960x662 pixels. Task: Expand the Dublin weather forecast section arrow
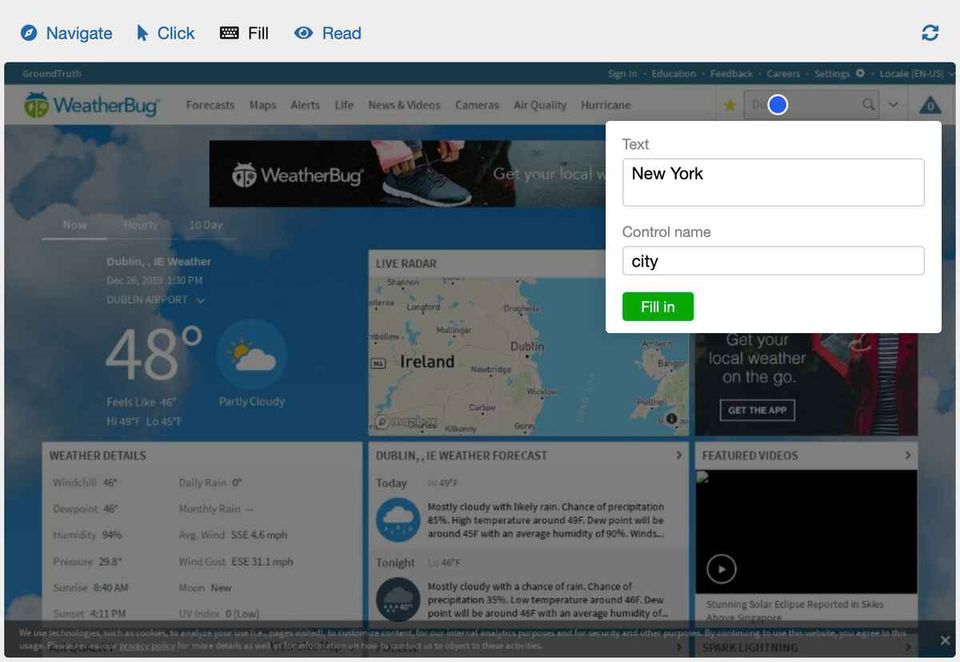(x=678, y=455)
